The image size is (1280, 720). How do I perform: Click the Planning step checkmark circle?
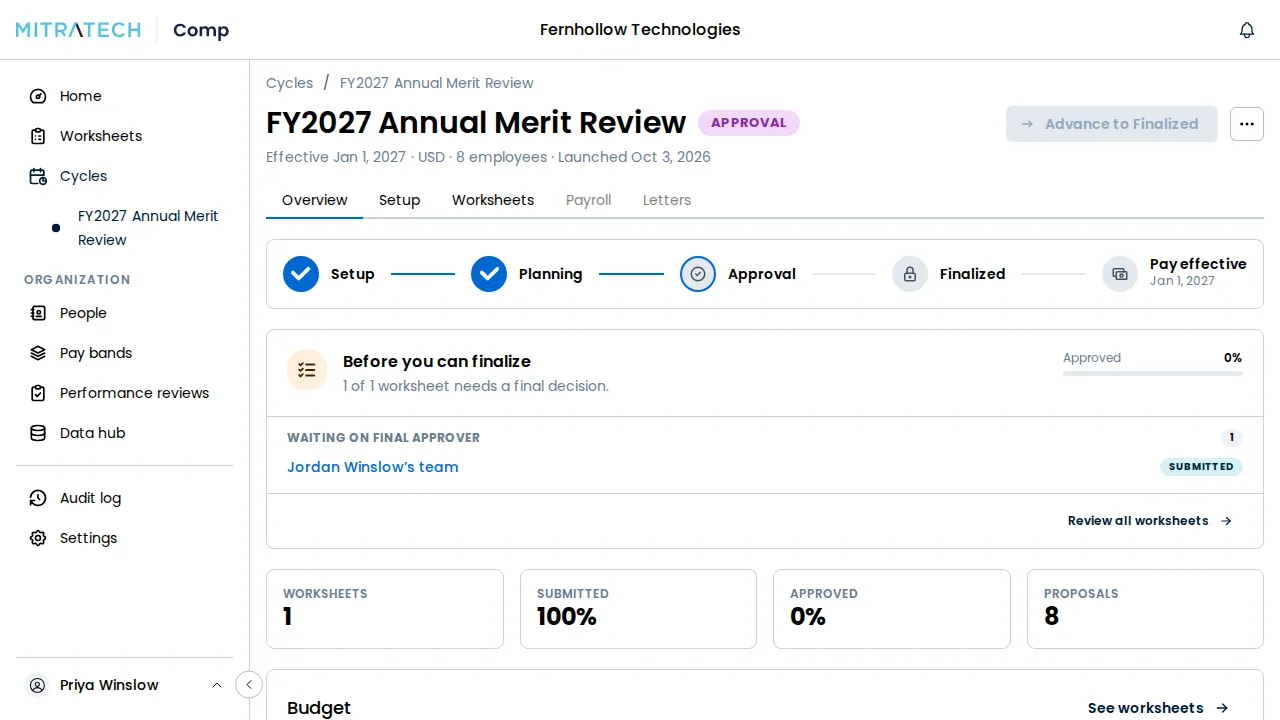tap(489, 274)
